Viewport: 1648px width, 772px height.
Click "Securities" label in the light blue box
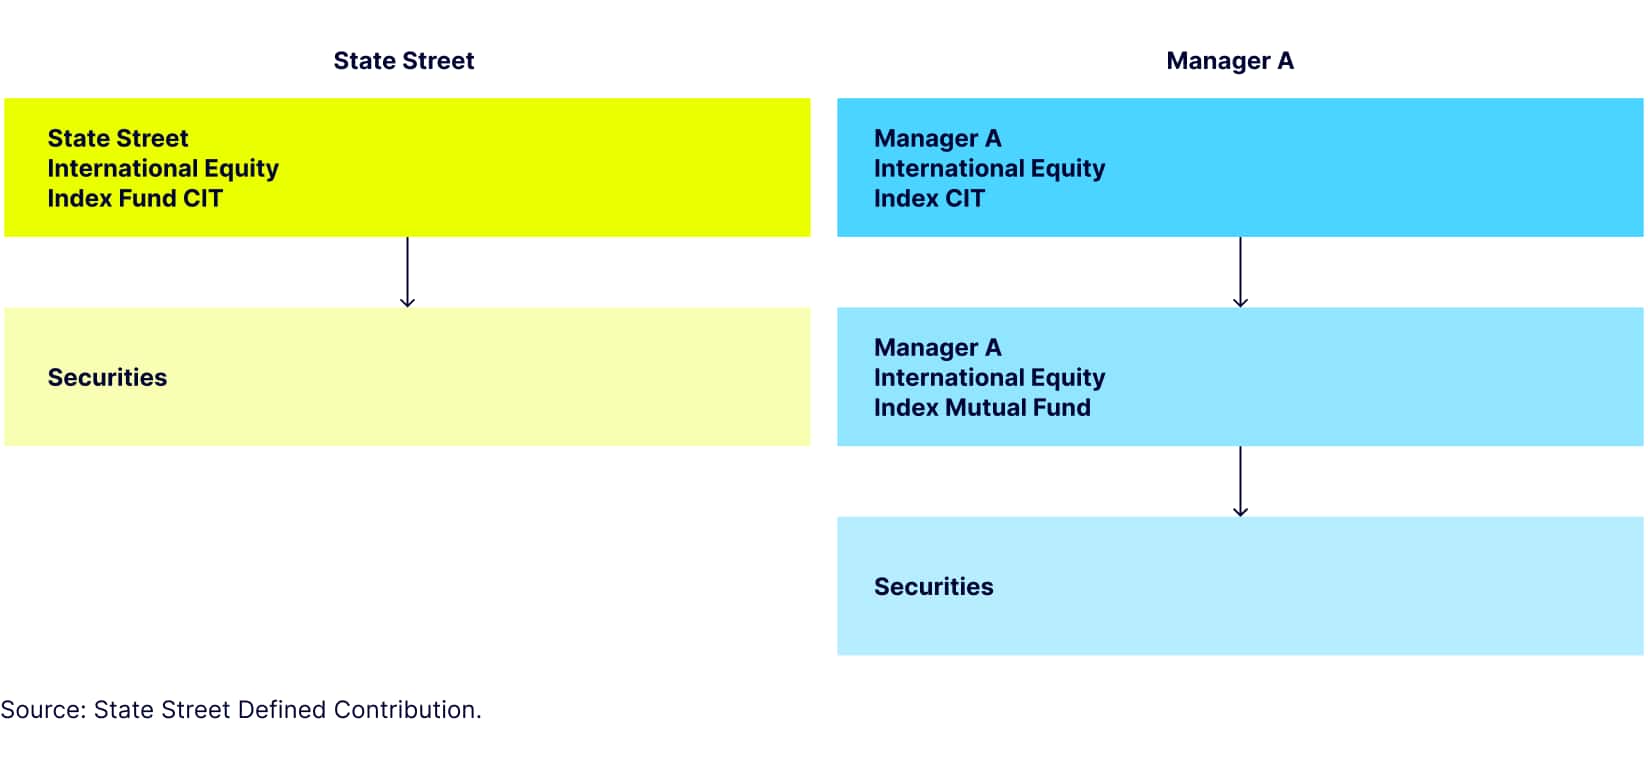pos(933,586)
